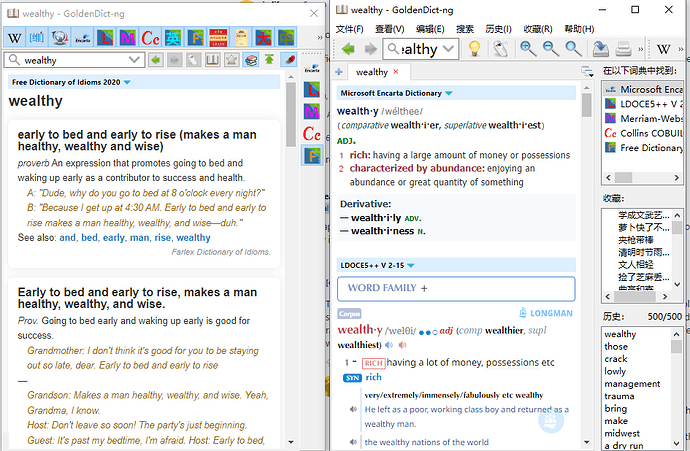Select the olive 中 dictionary icon
This screenshot has width=690, height=451.
(x=286, y=38)
